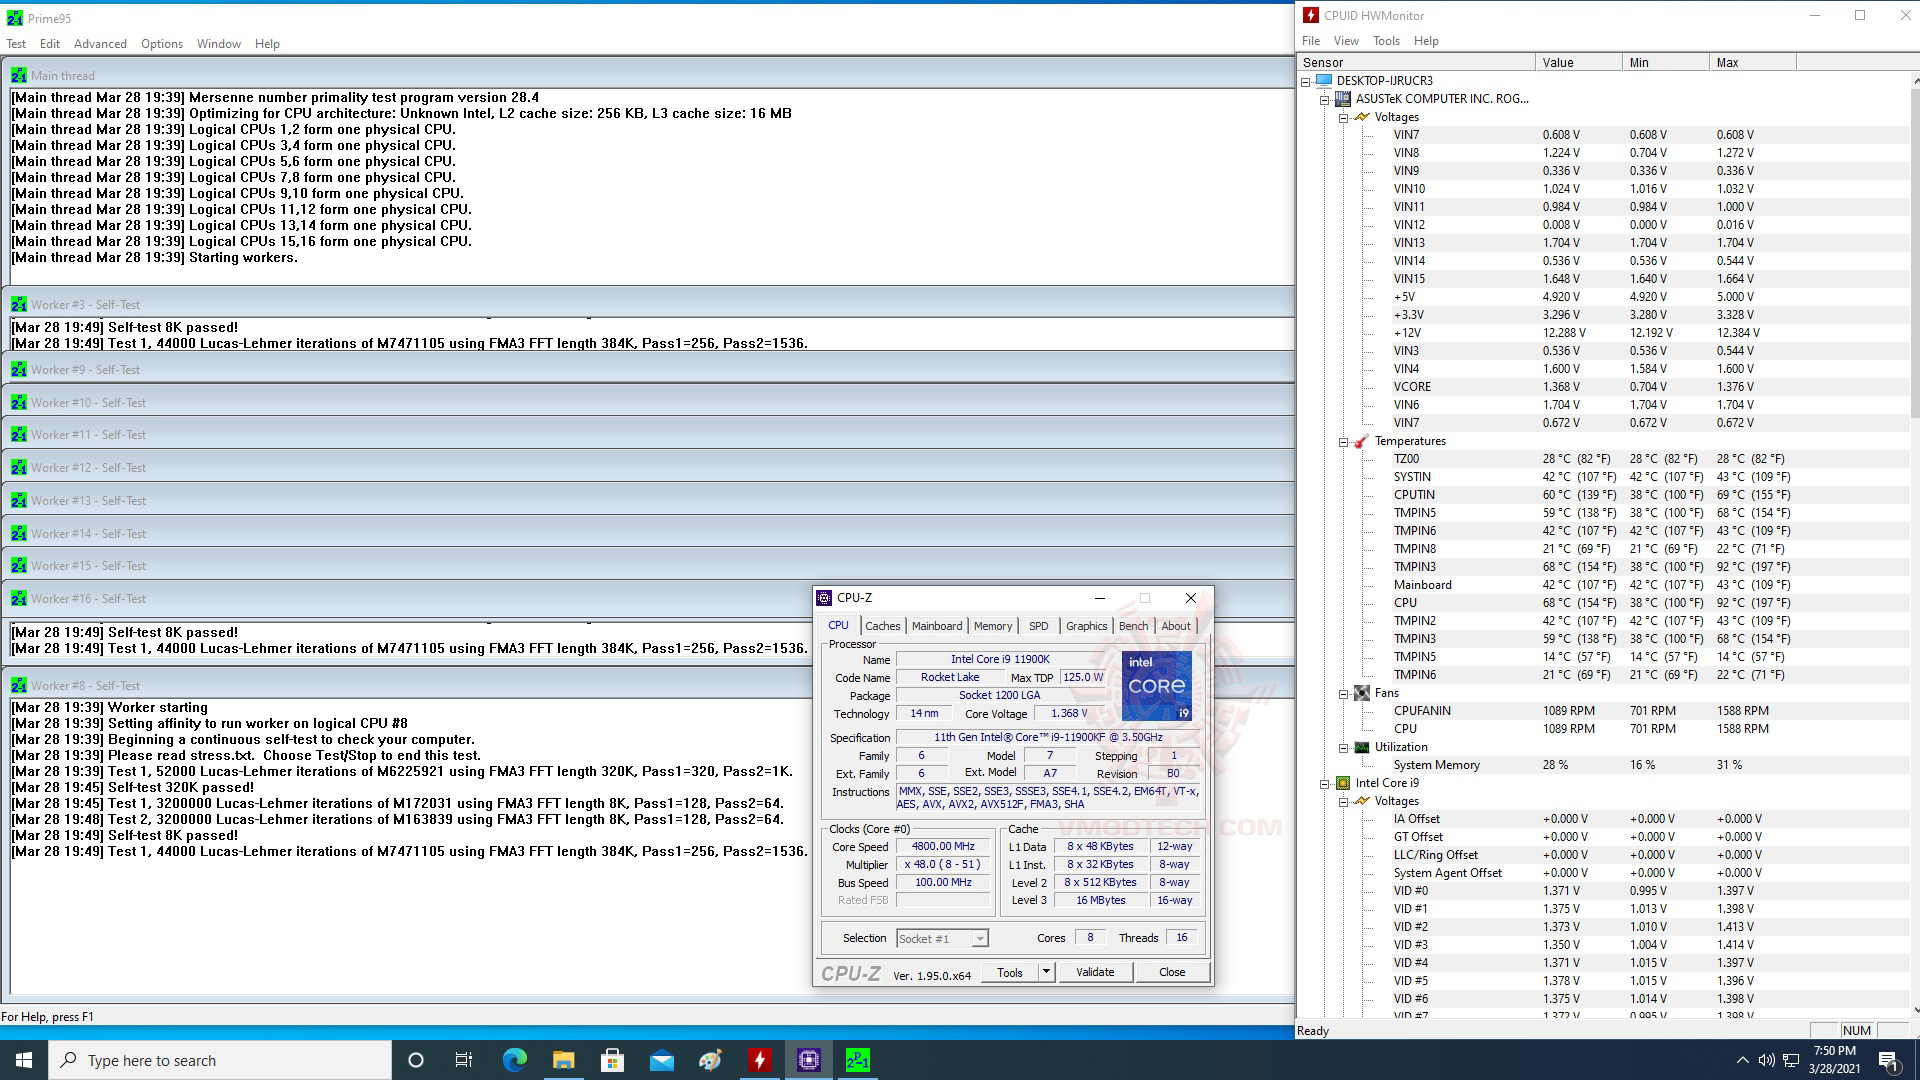Open Microsoft Edge from the taskbar
Screen dimensions: 1920x1080
coord(514,1060)
